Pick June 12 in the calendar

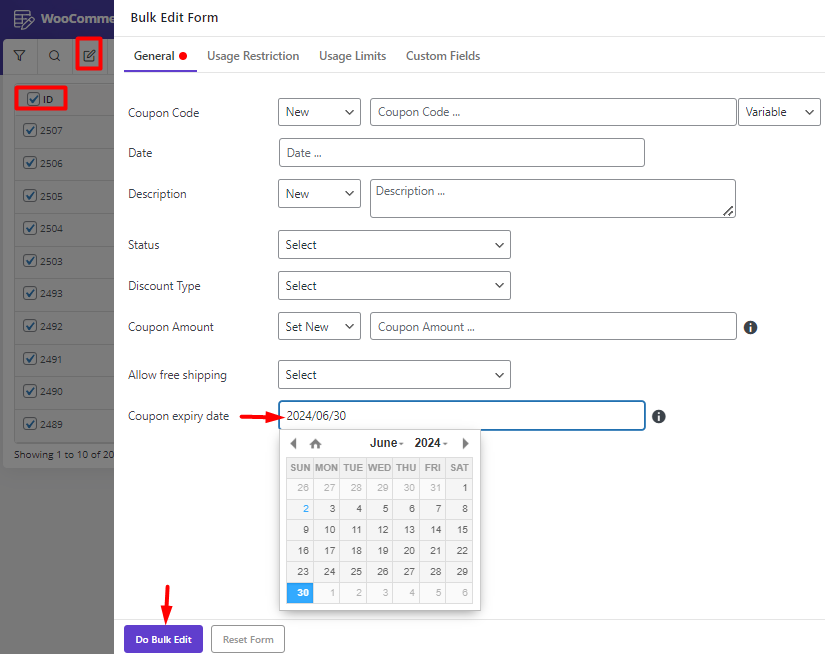click(380, 530)
